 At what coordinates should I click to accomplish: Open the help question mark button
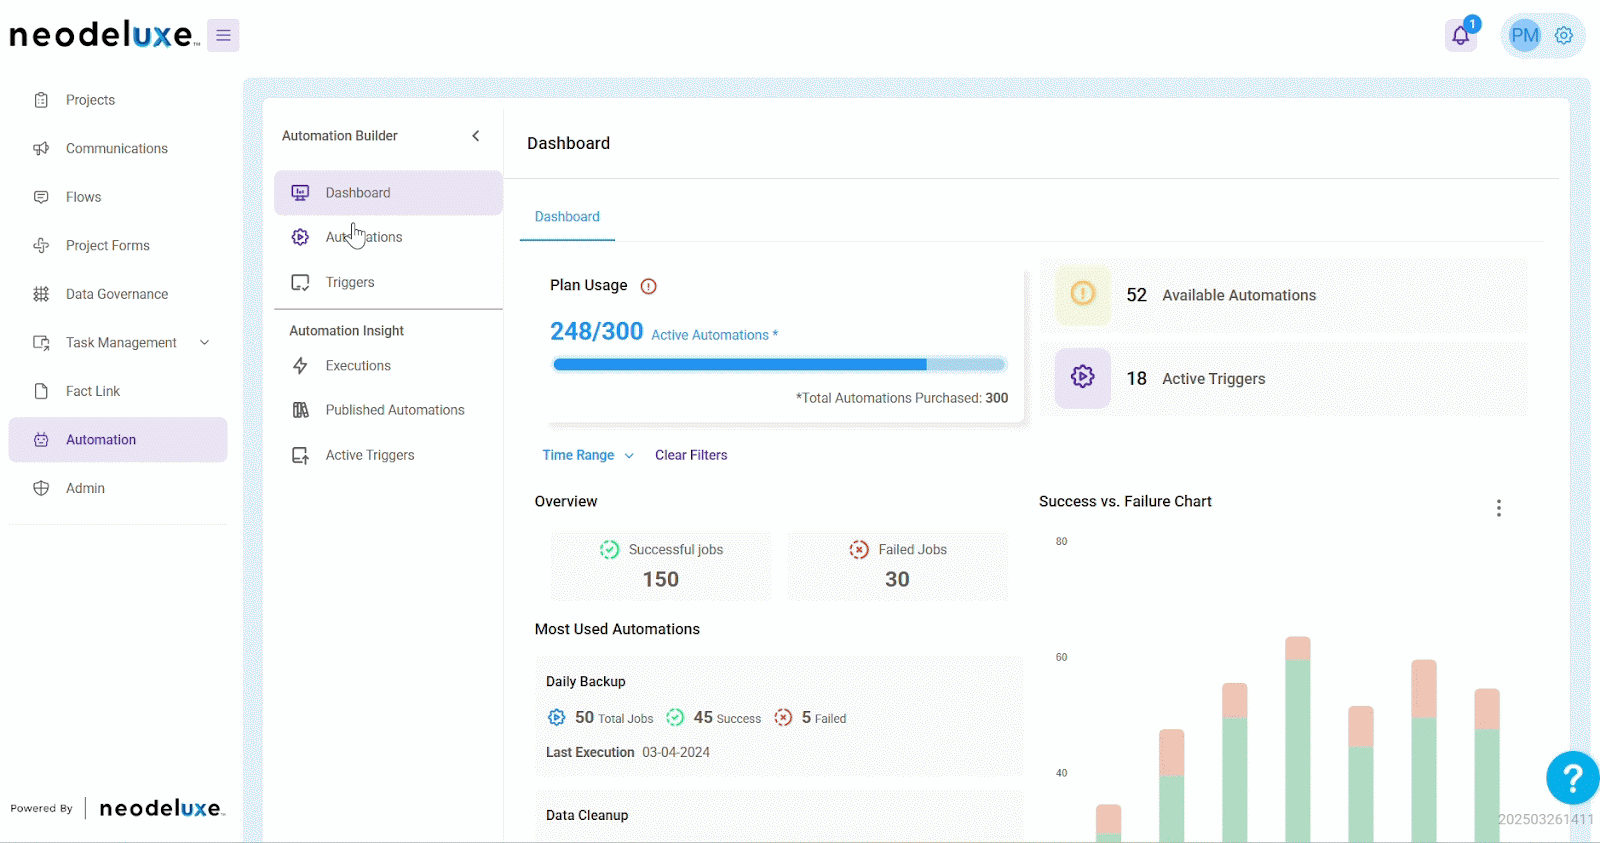click(x=1572, y=777)
